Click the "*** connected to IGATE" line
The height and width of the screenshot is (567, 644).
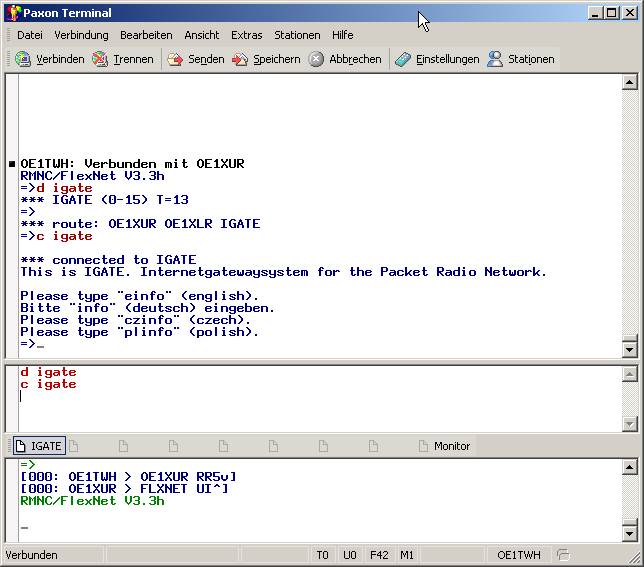pos(108,260)
